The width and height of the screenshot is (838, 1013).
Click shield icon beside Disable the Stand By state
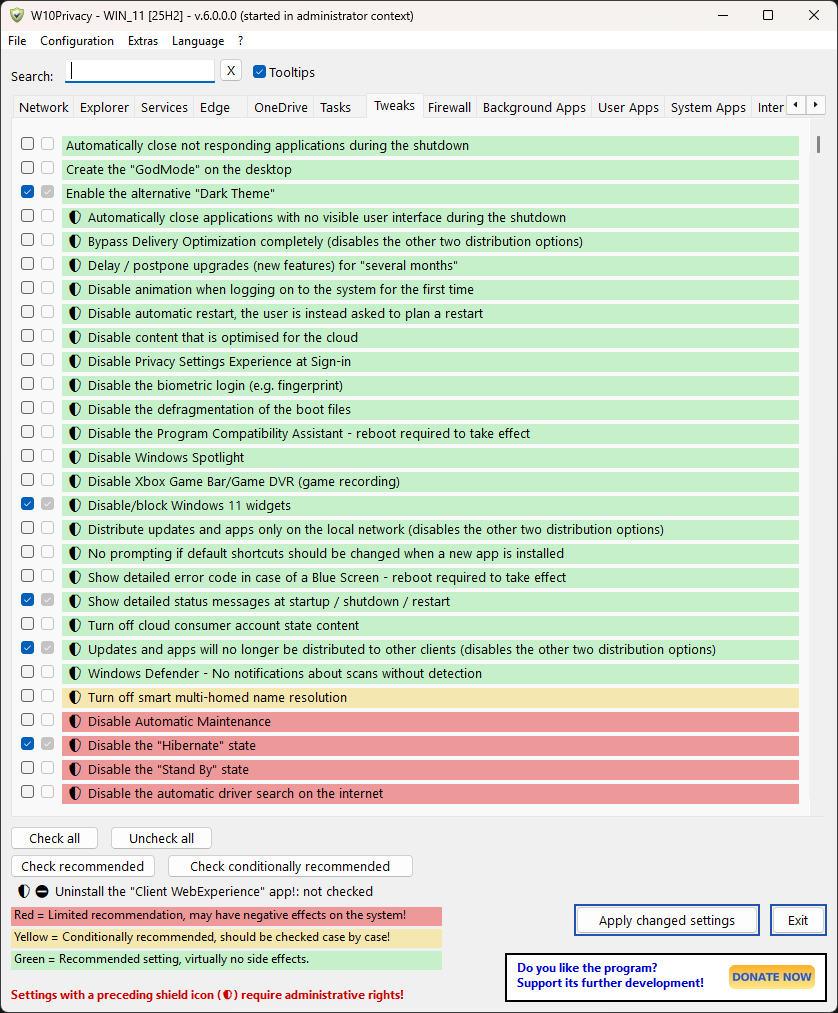pos(75,769)
